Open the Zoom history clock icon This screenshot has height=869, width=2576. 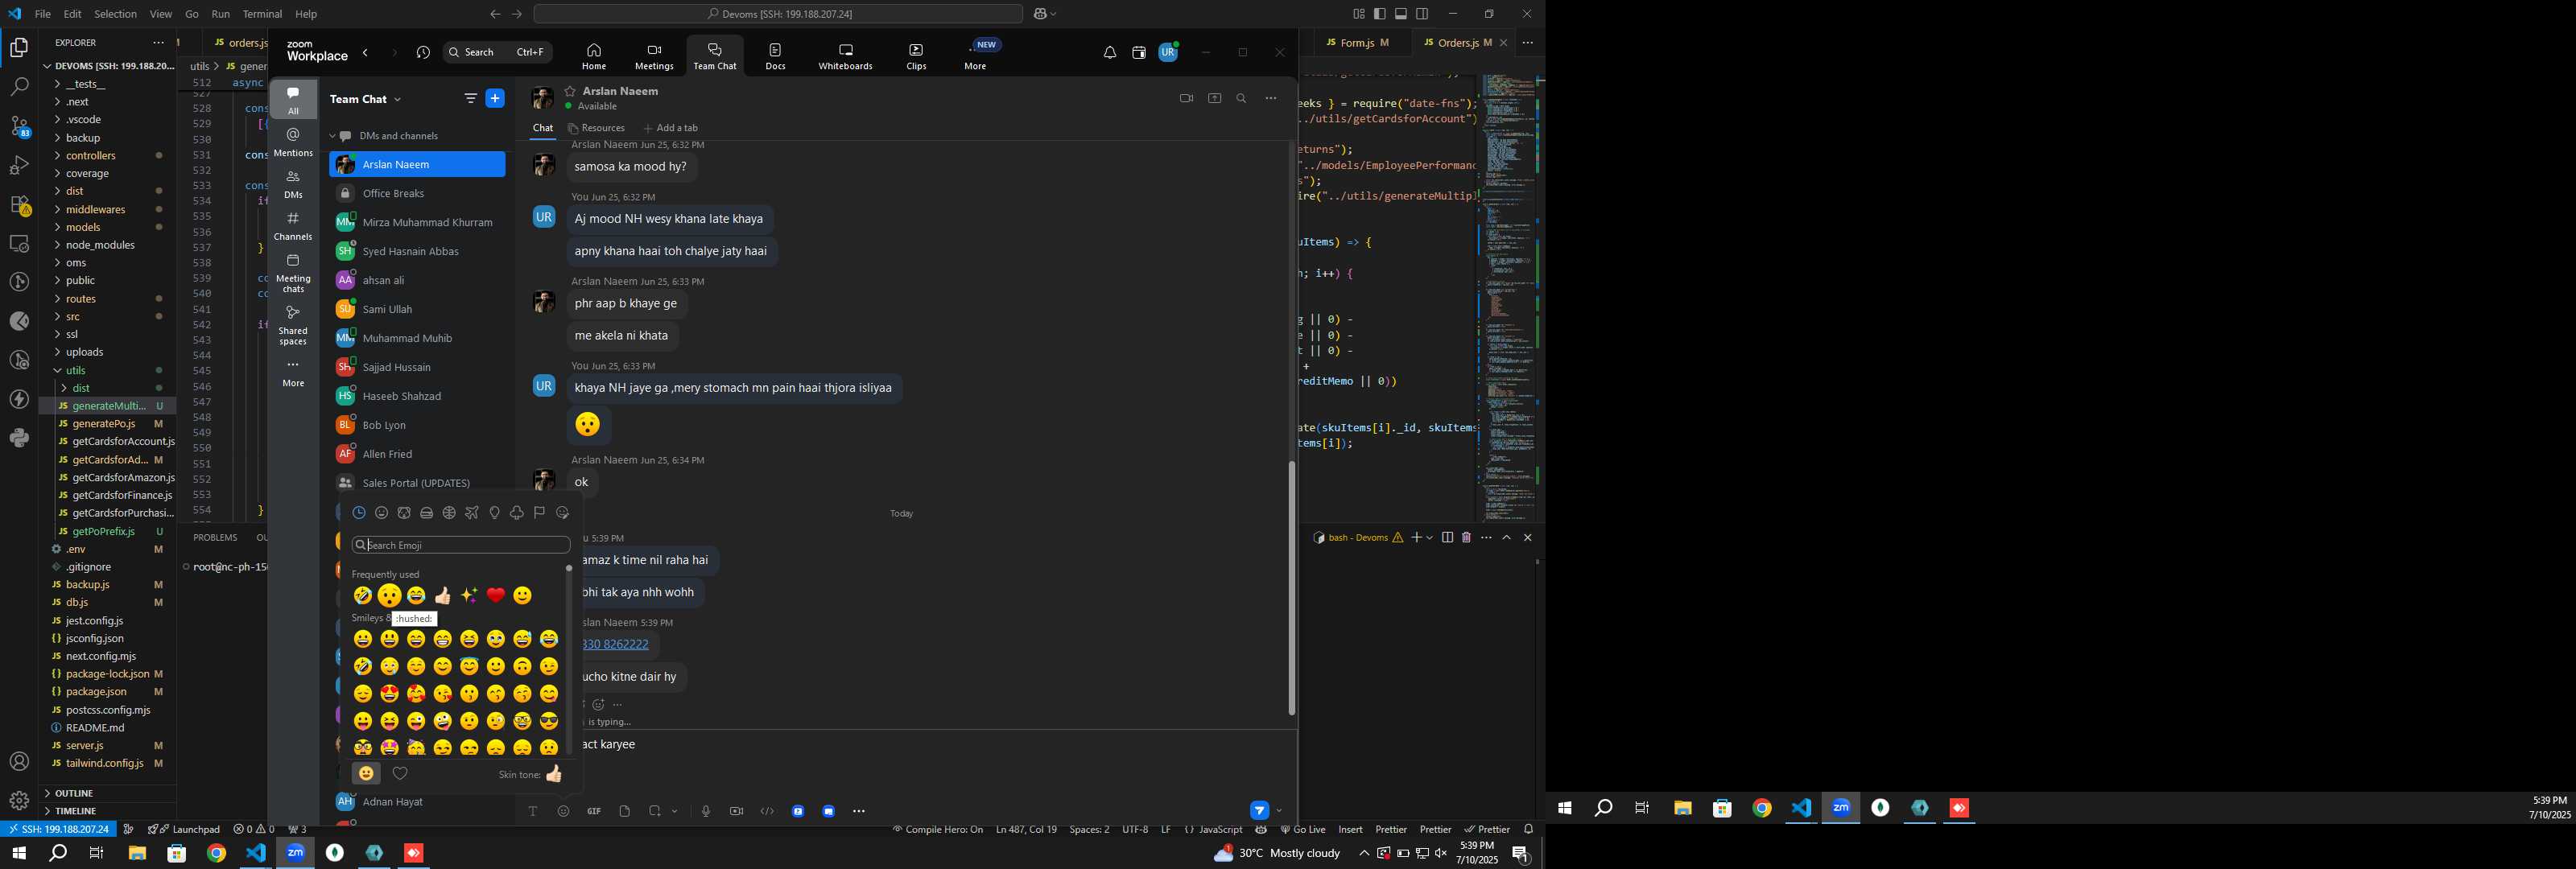(x=423, y=53)
